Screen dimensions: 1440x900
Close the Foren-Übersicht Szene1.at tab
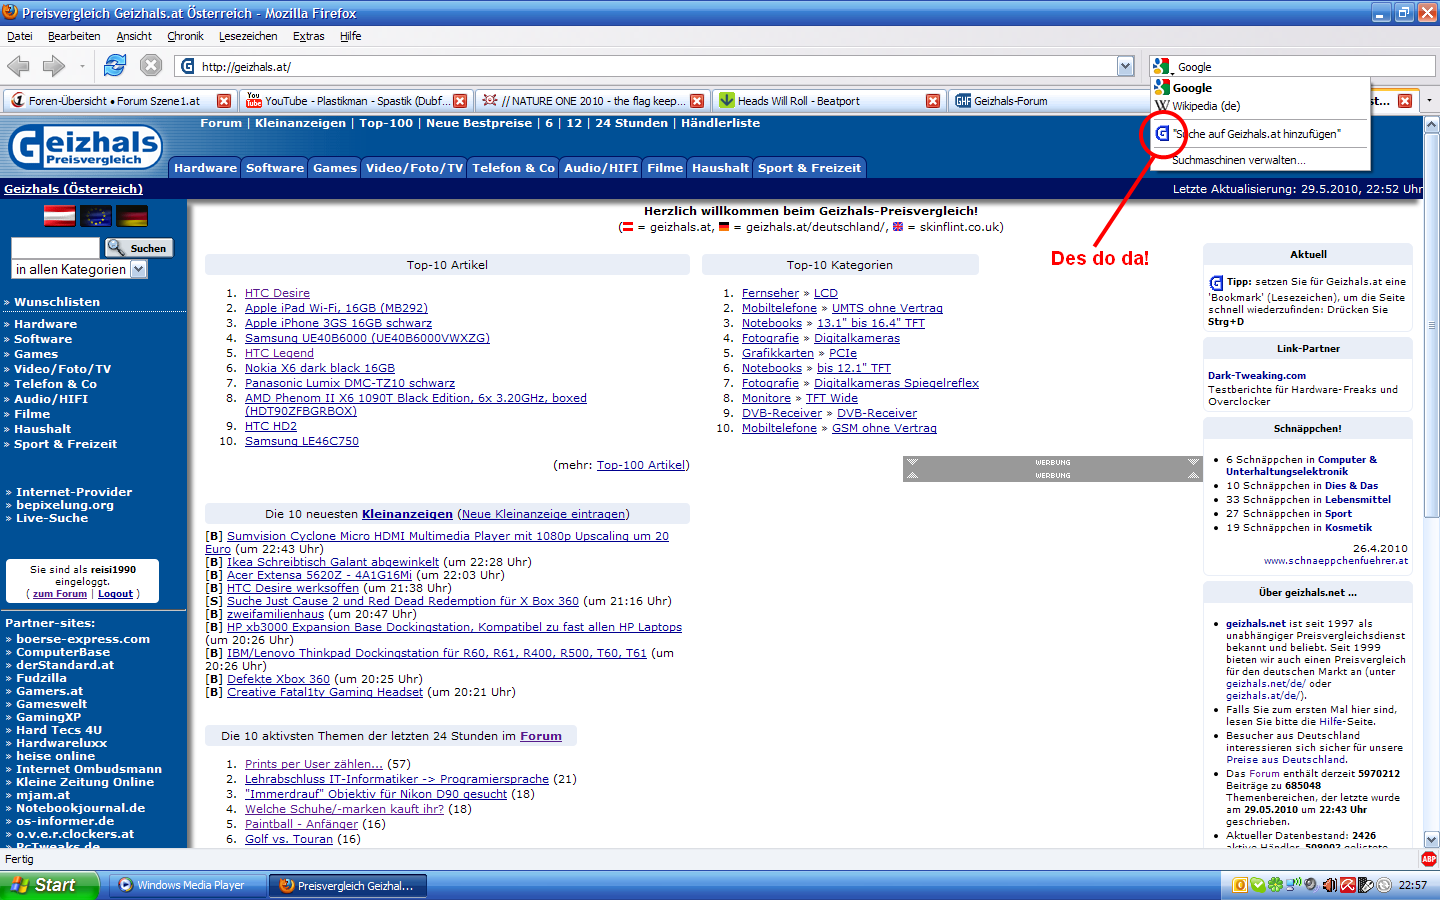point(224,101)
